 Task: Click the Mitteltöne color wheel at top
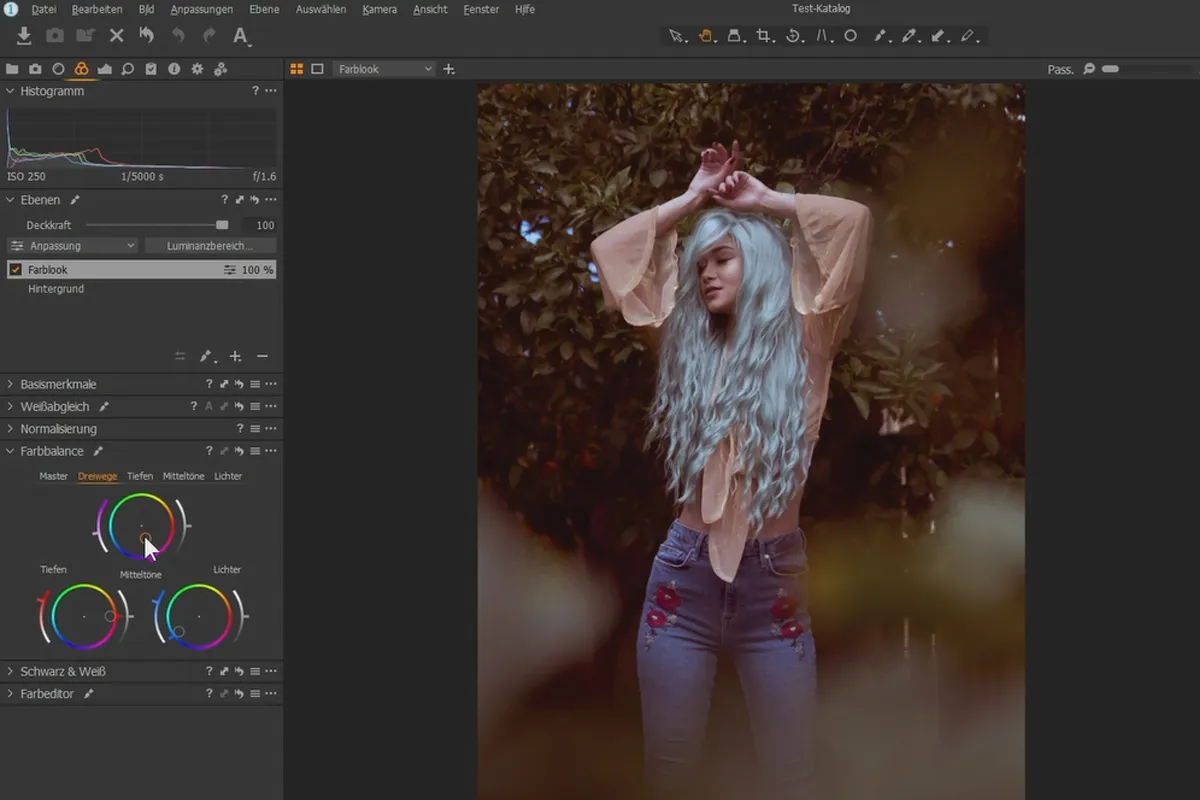(141, 526)
